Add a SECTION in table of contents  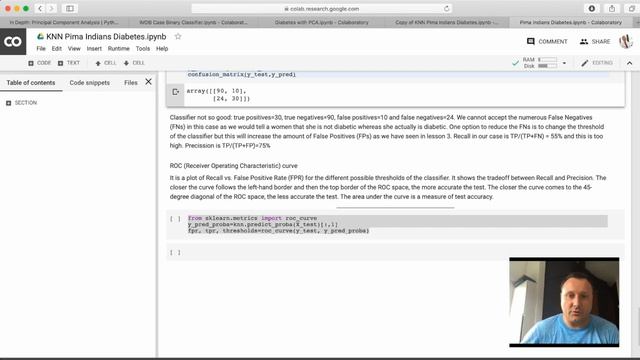click(x=22, y=103)
